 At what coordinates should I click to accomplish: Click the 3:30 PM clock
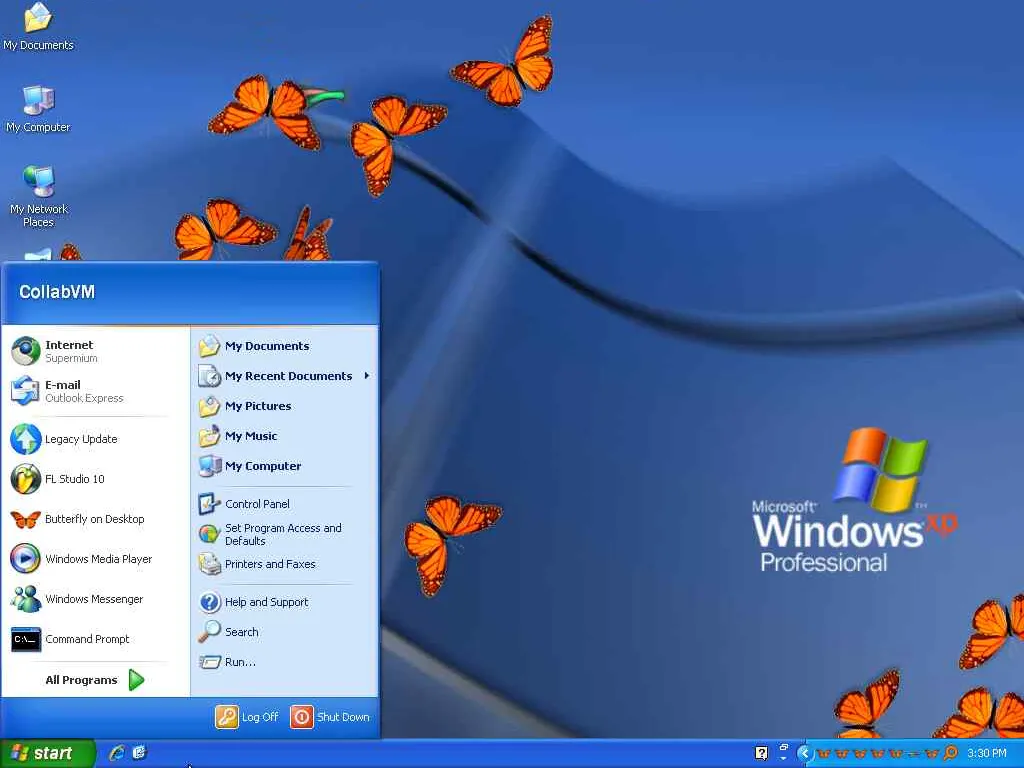pos(987,754)
